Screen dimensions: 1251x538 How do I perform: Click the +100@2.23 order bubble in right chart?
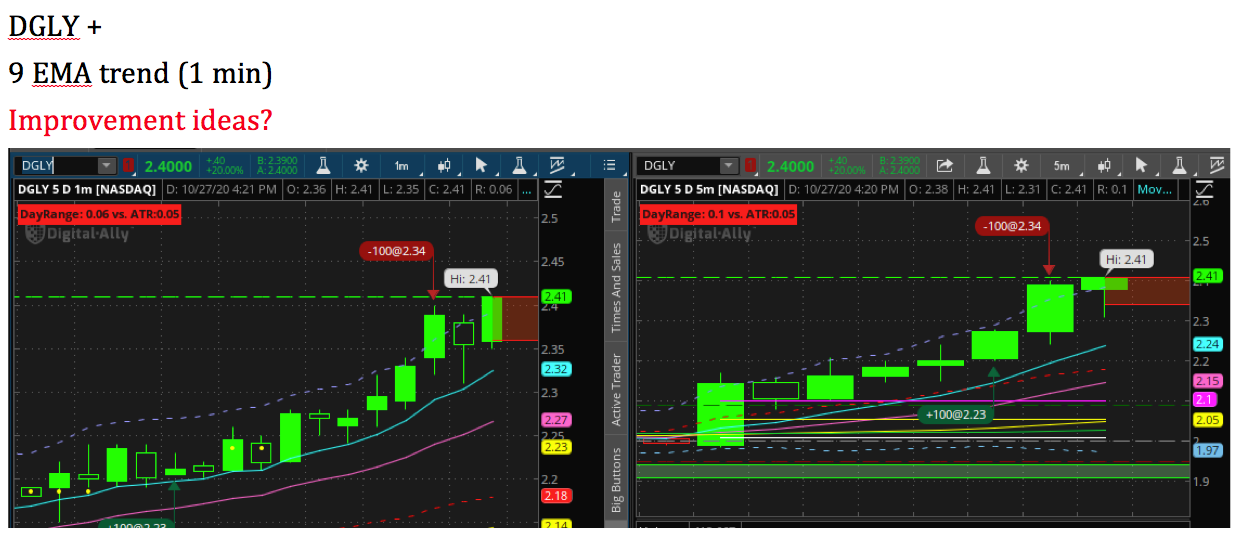[x=955, y=414]
